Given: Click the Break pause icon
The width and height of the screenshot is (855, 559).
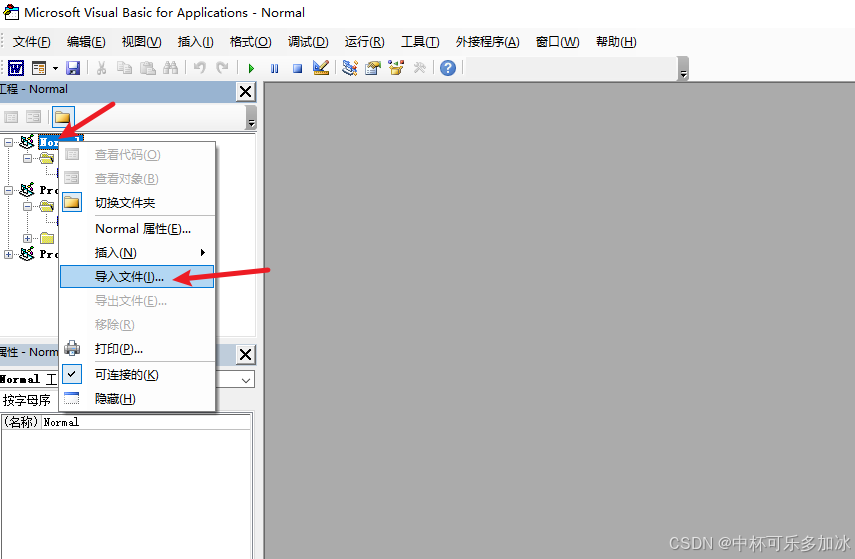Looking at the screenshot, I should click(274, 68).
